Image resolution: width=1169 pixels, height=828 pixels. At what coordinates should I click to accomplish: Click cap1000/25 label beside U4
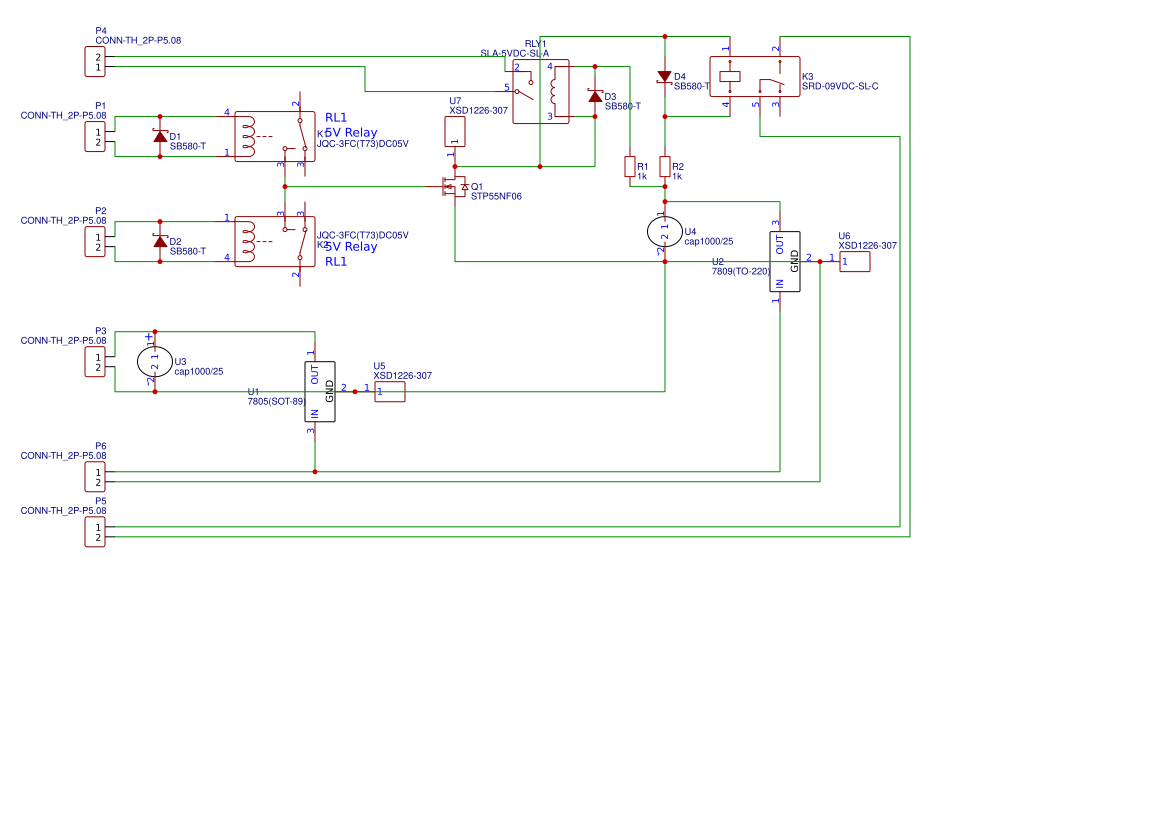click(708, 241)
